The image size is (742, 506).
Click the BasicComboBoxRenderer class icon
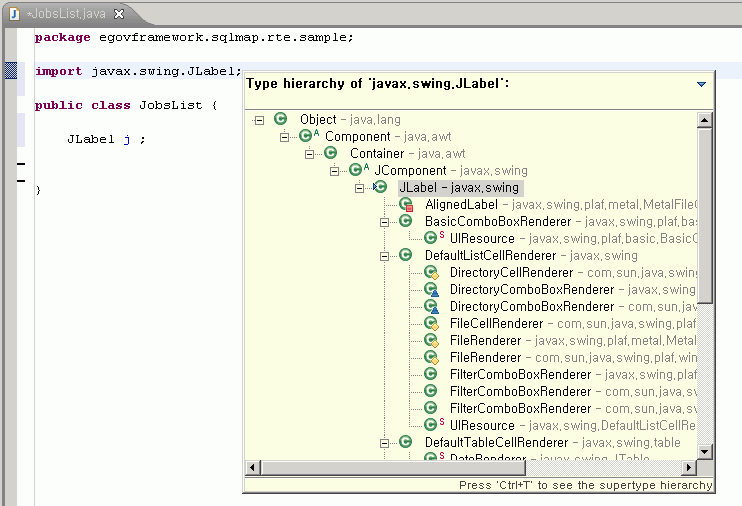click(406, 221)
